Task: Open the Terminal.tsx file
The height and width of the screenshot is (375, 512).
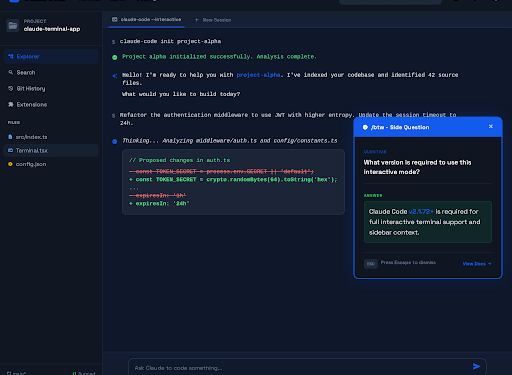Action: pyautogui.click(x=51, y=150)
